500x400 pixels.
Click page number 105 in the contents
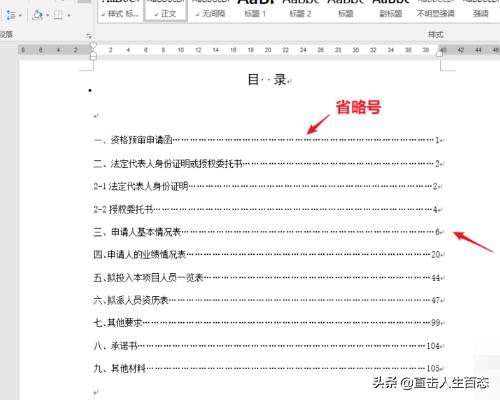tap(433, 368)
